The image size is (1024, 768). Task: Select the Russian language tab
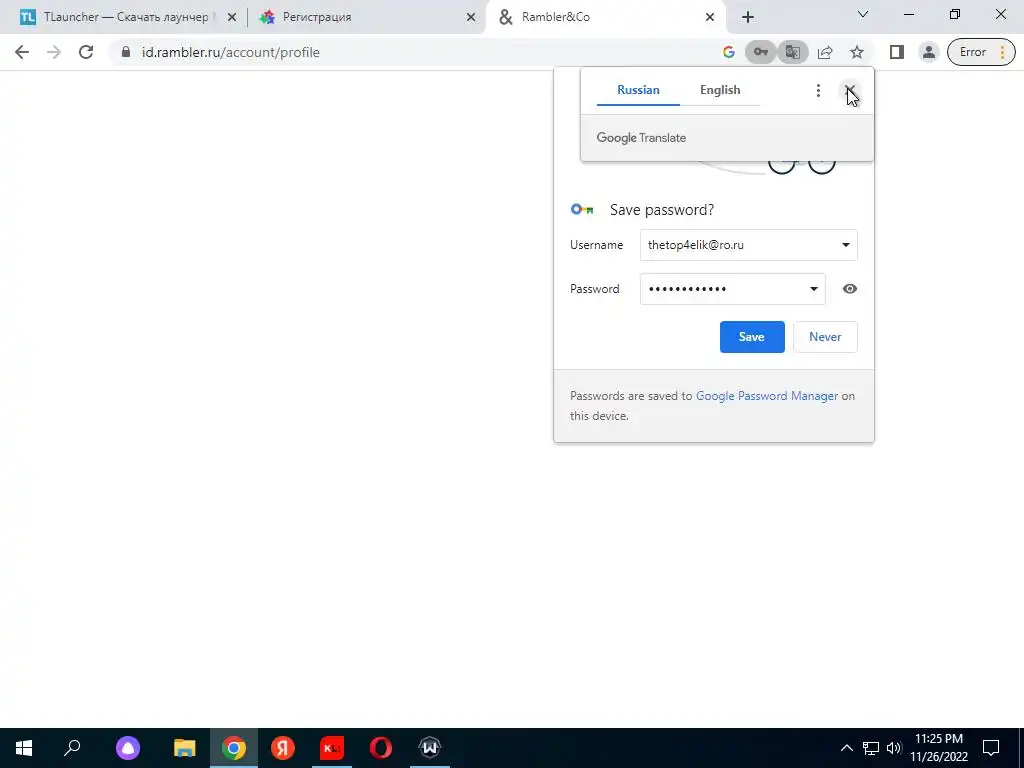pos(638,90)
